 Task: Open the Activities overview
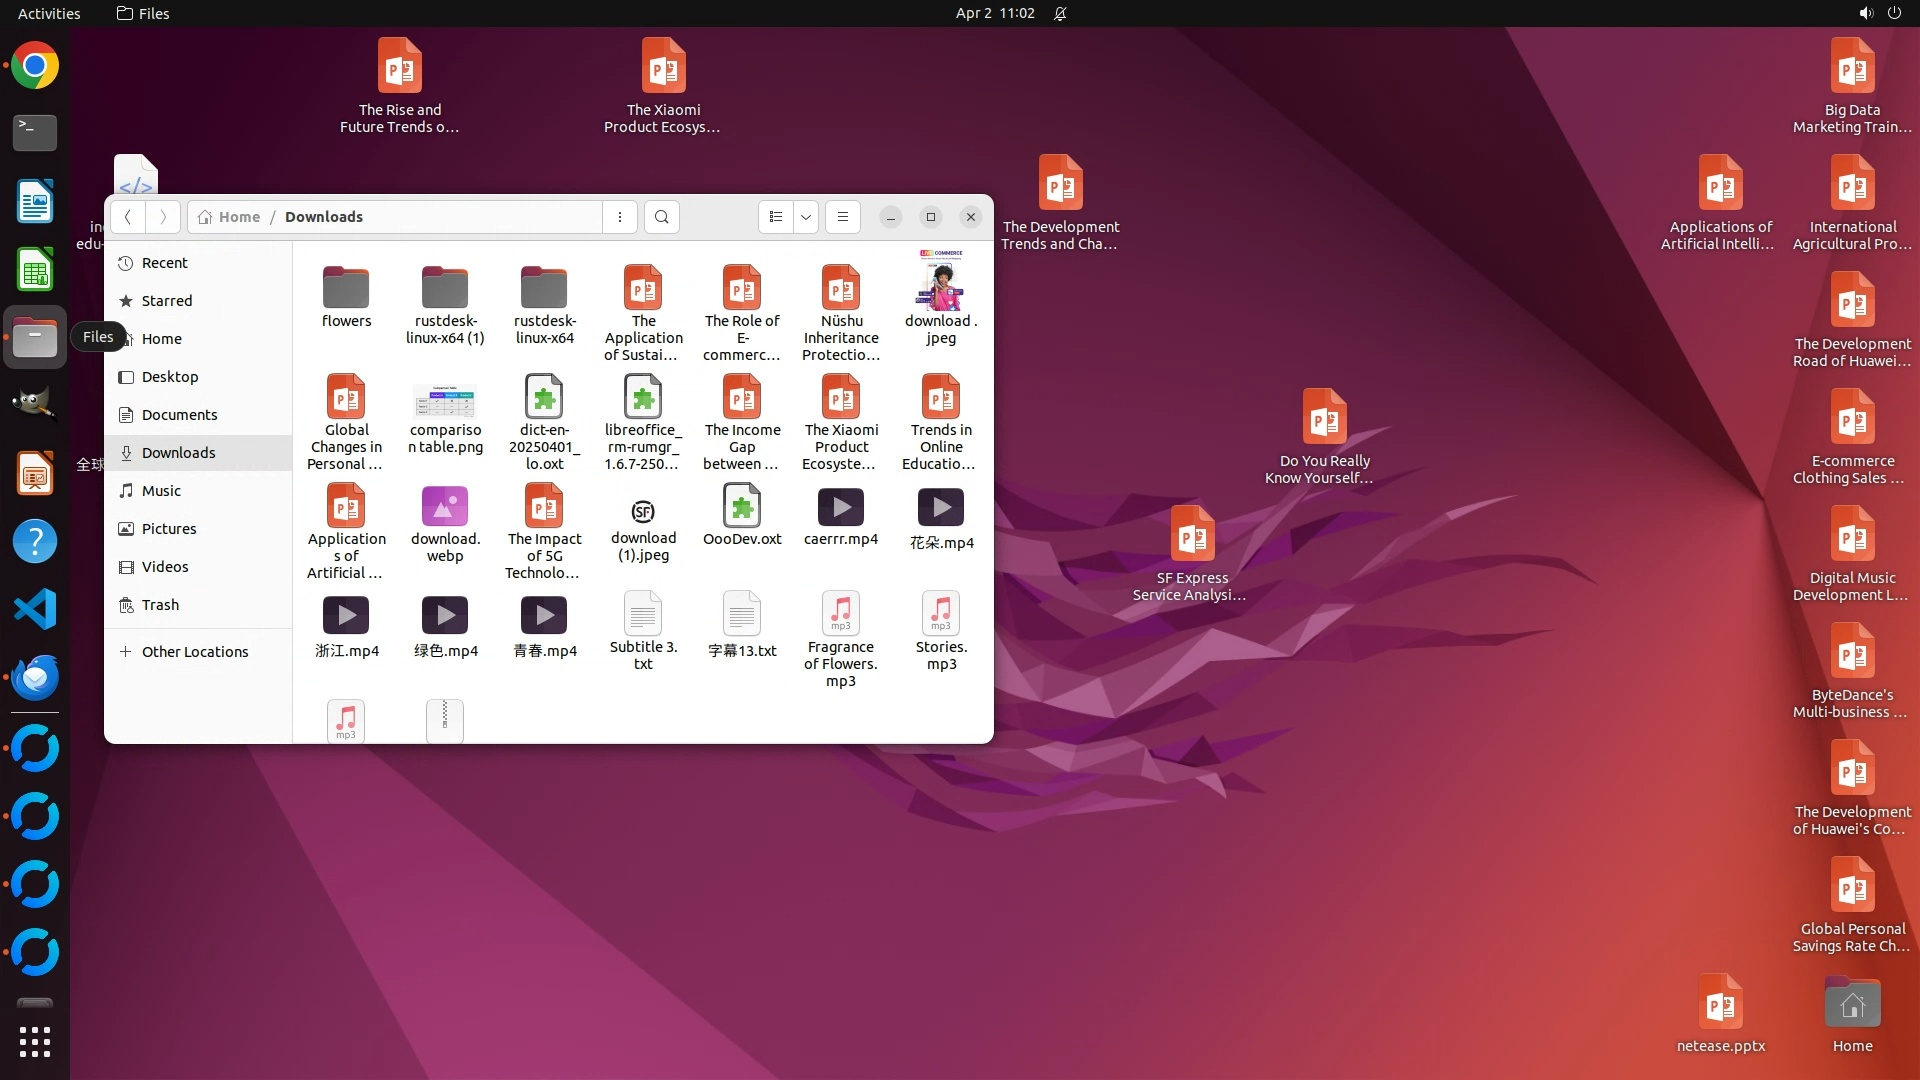tap(49, 13)
